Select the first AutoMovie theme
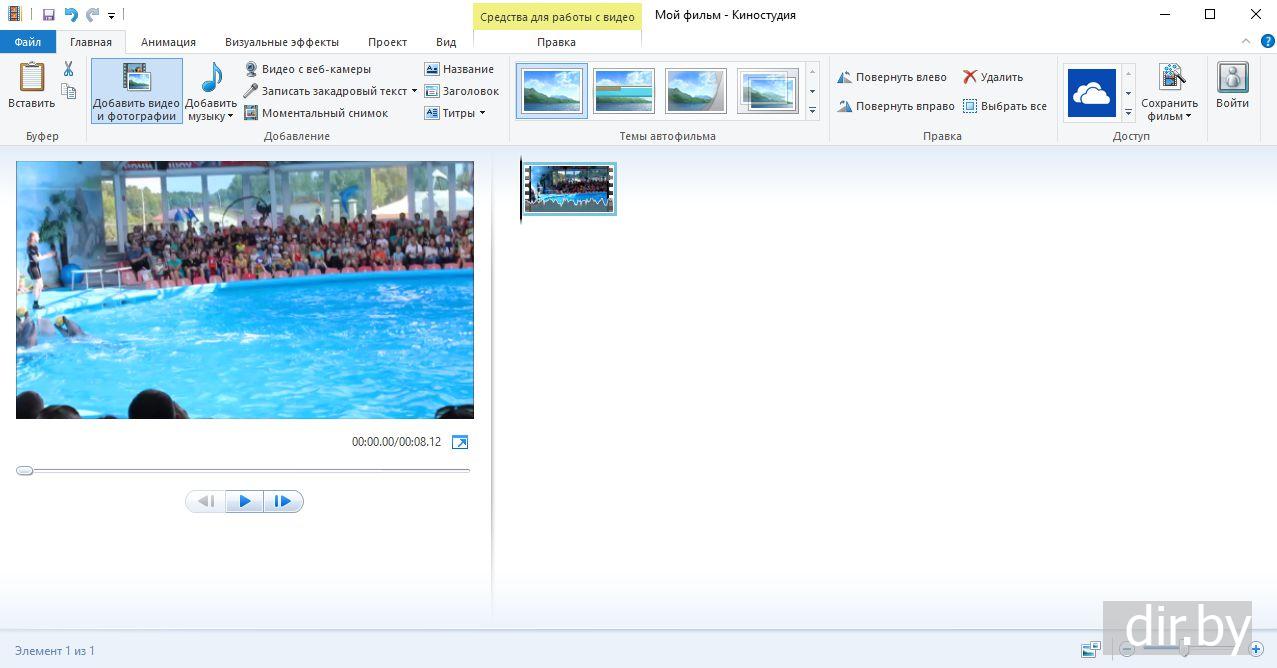Screen dimensions: 1277x668 click(x=552, y=91)
